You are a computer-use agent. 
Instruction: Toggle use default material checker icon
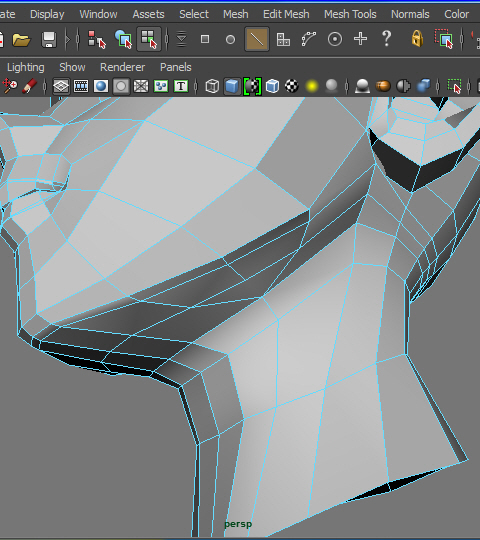(x=252, y=86)
